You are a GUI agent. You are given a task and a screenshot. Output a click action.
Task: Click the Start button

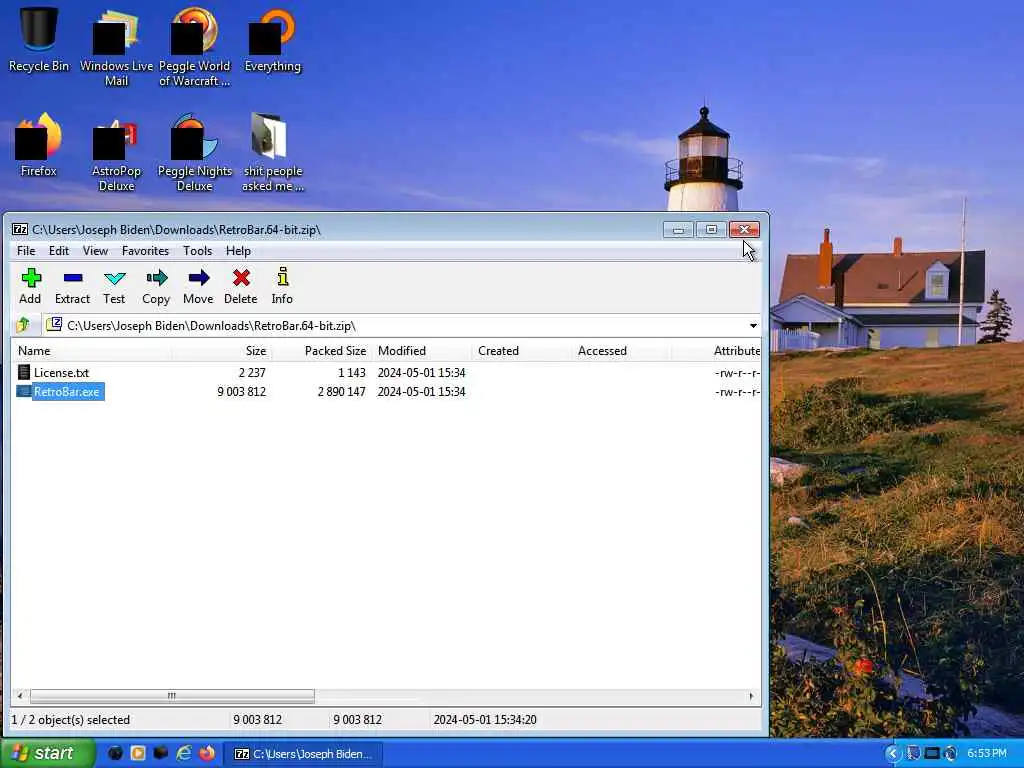tap(47, 753)
